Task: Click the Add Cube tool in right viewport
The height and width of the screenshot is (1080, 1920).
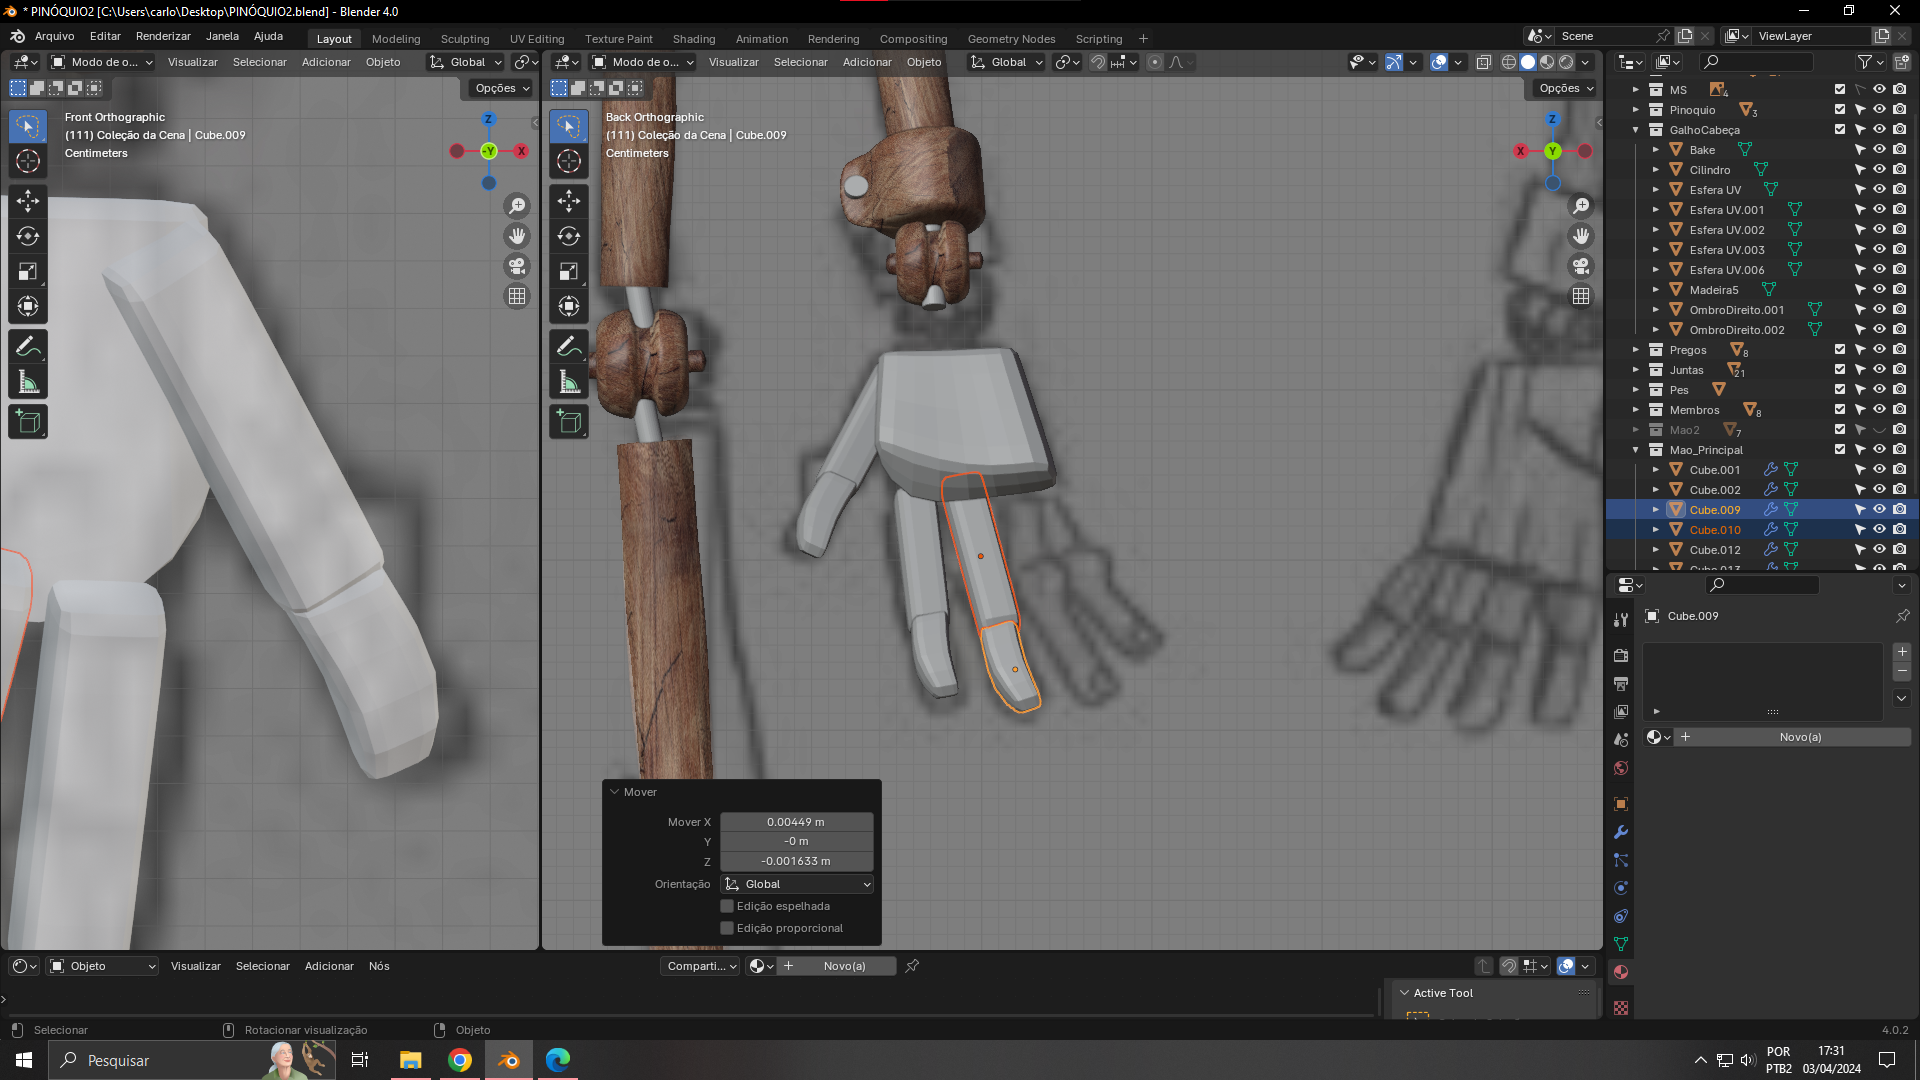Action: (569, 422)
